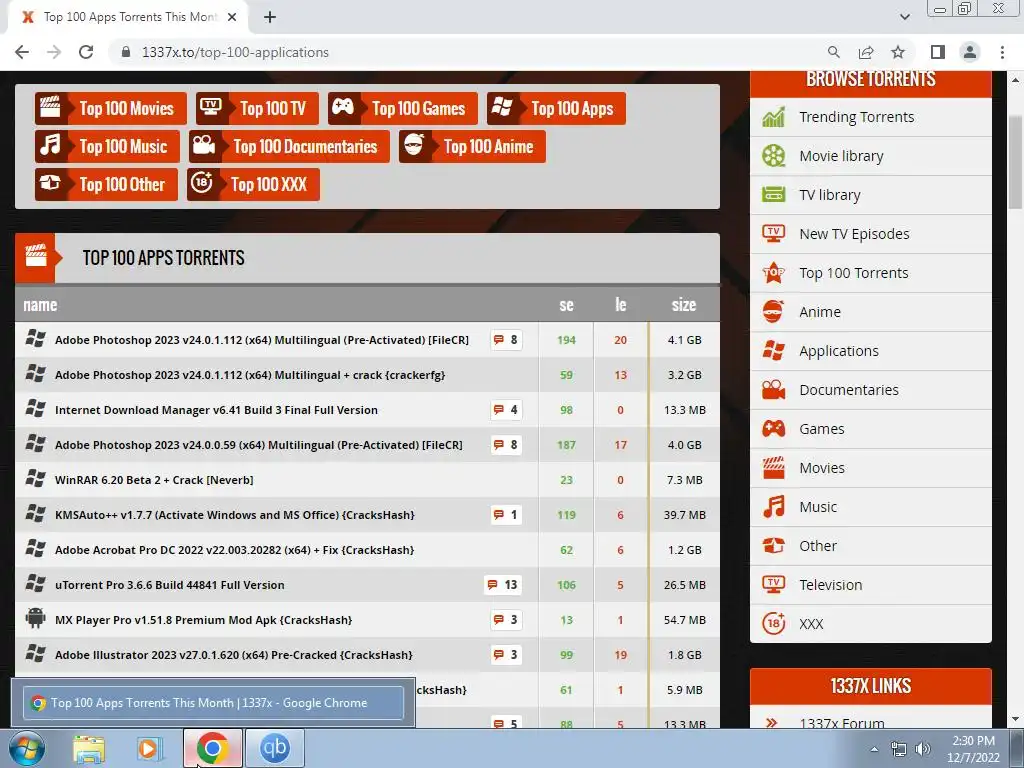1024x768 pixels.
Task: Open MX Player Pro v1.51.8 torrent
Action: point(204,620)
